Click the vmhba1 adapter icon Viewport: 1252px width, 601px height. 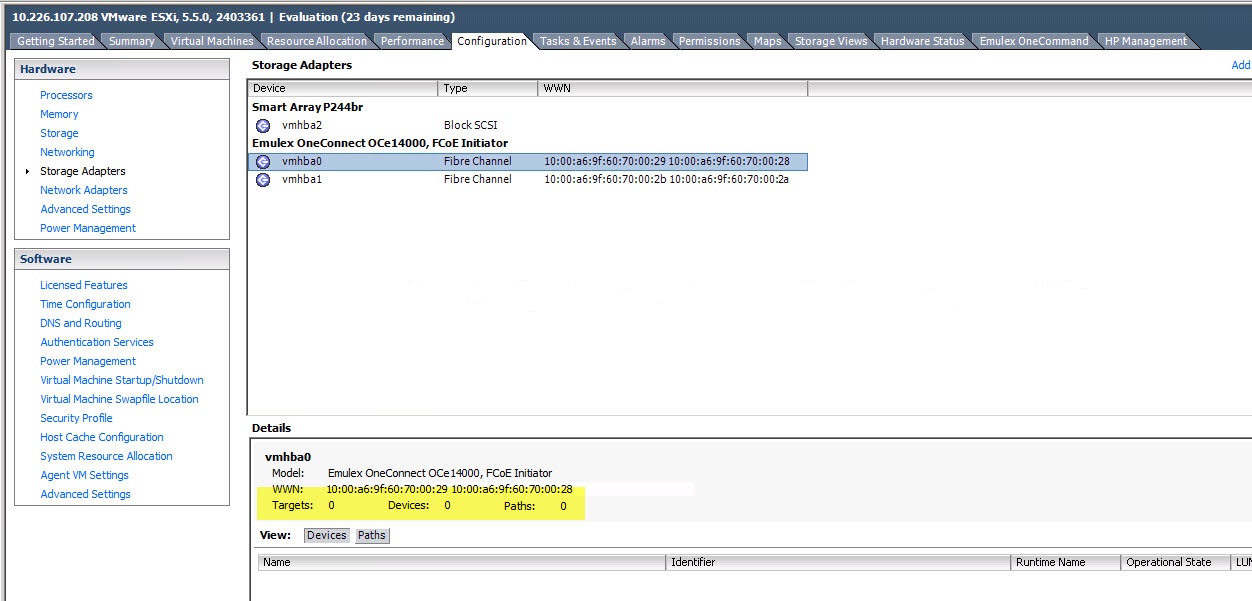pyautogui.click(x=263, y=180)
